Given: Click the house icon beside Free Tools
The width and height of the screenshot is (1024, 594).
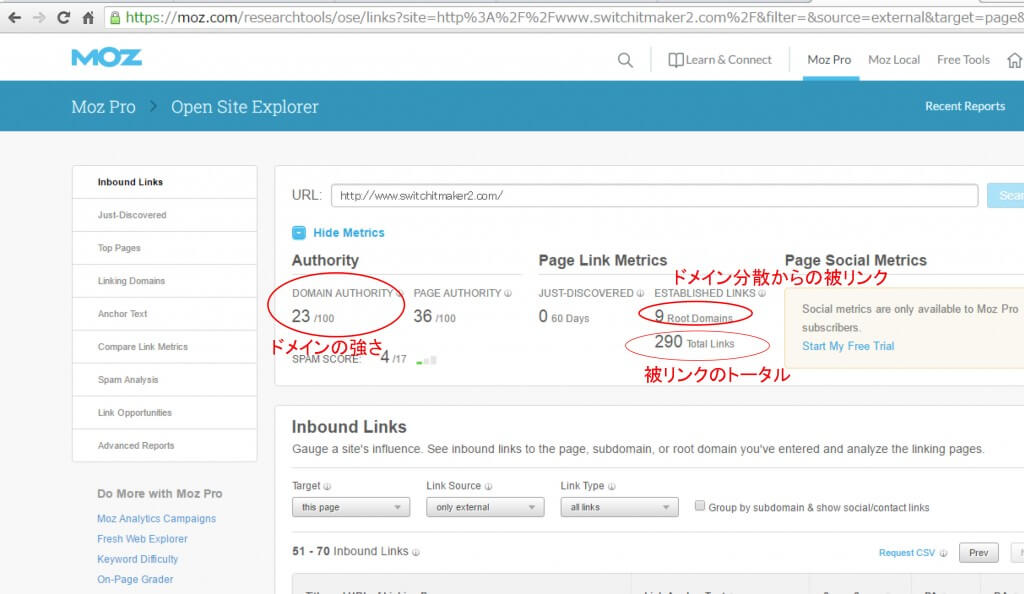Looking at the screenshot, I should [1014, 60].
